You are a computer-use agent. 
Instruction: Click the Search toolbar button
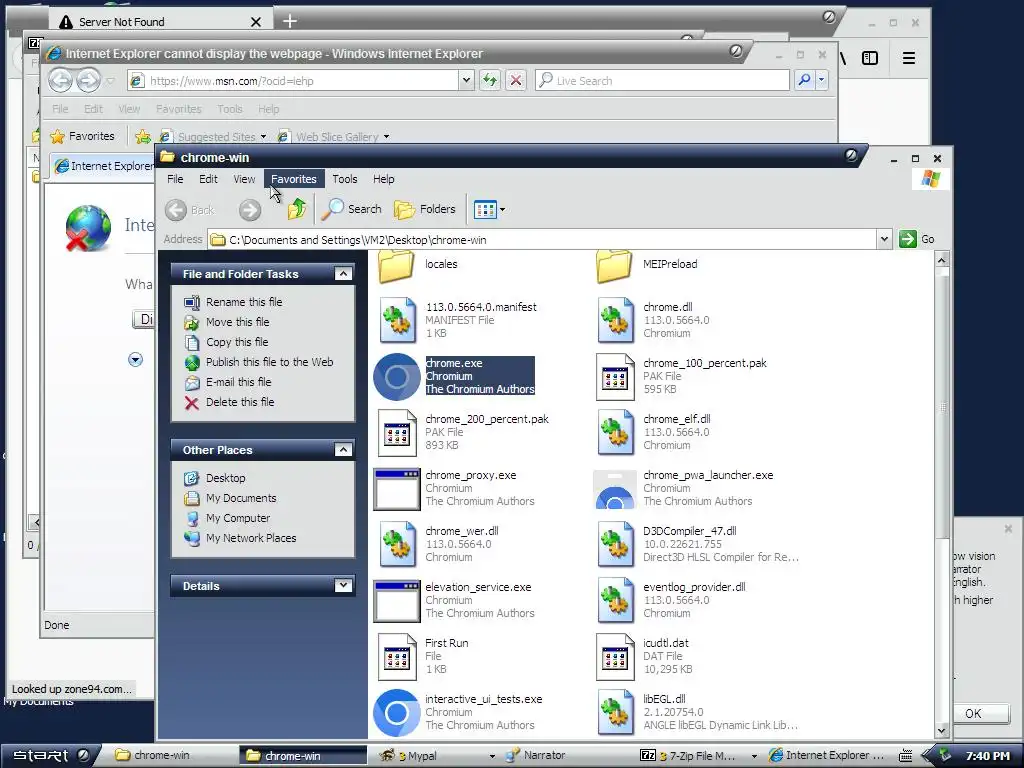coord(352,209)
